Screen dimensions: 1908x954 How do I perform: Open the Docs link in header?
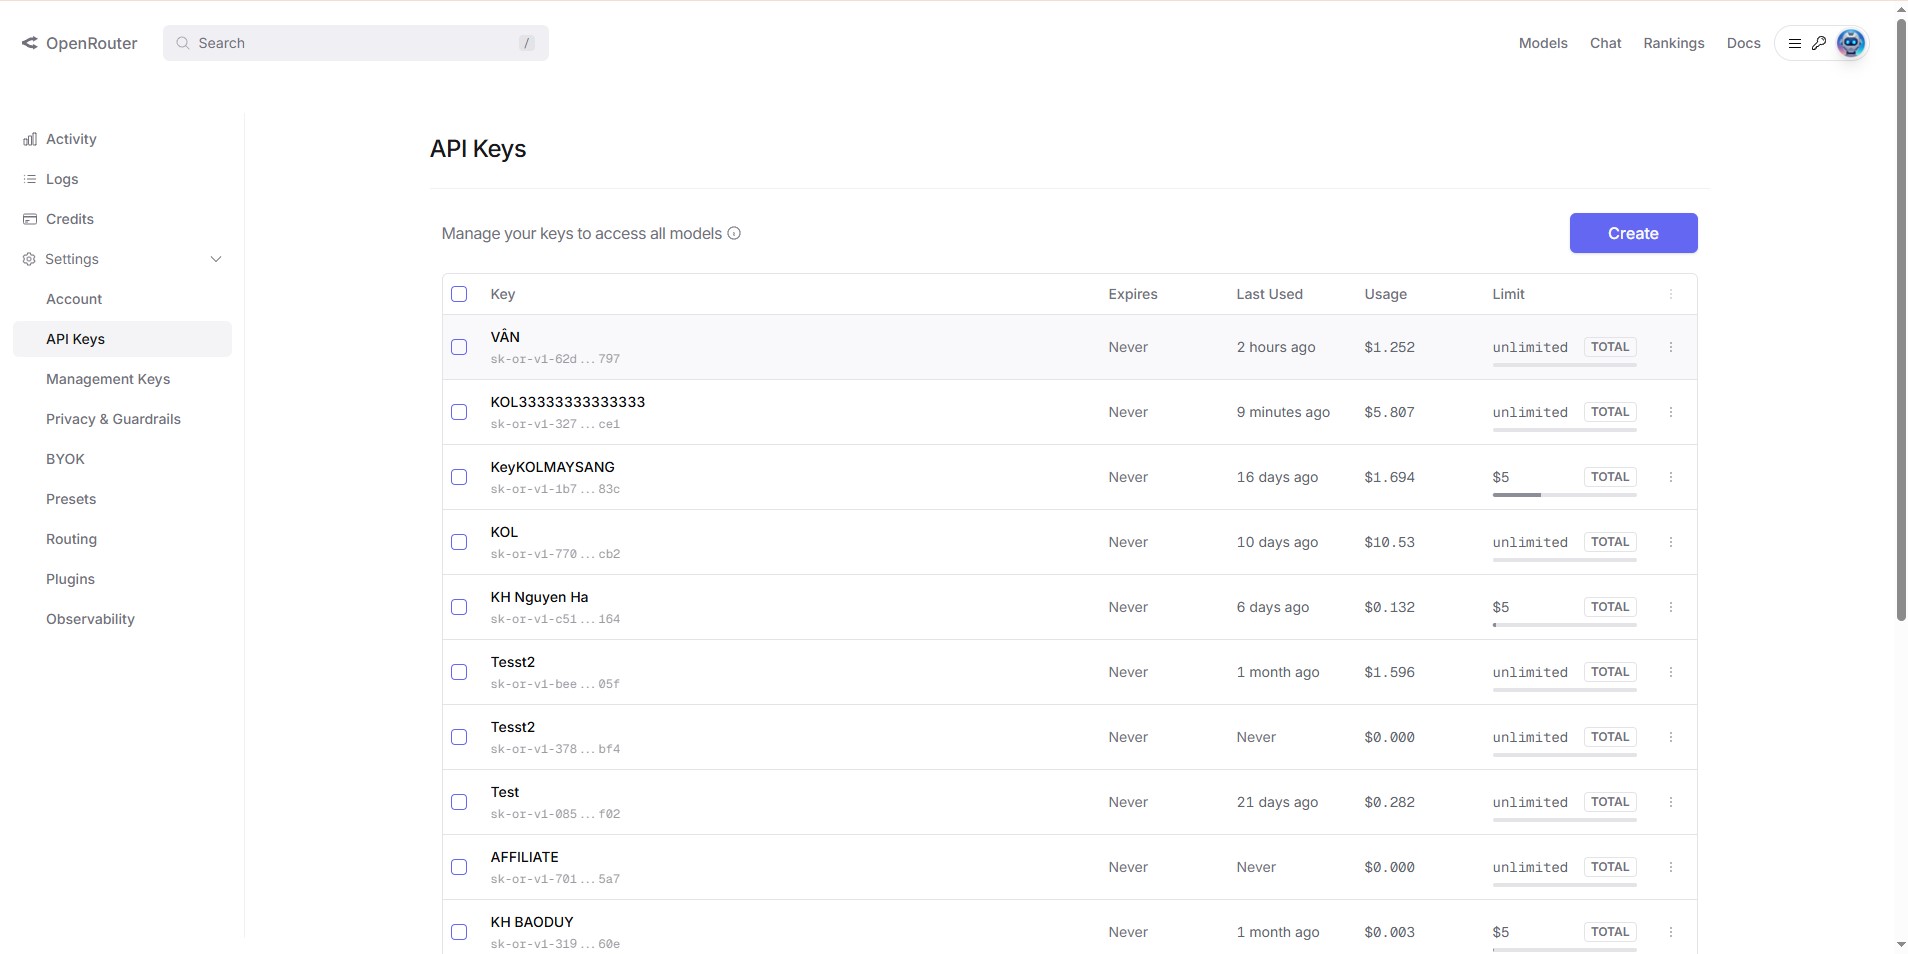pos(1743,43)
